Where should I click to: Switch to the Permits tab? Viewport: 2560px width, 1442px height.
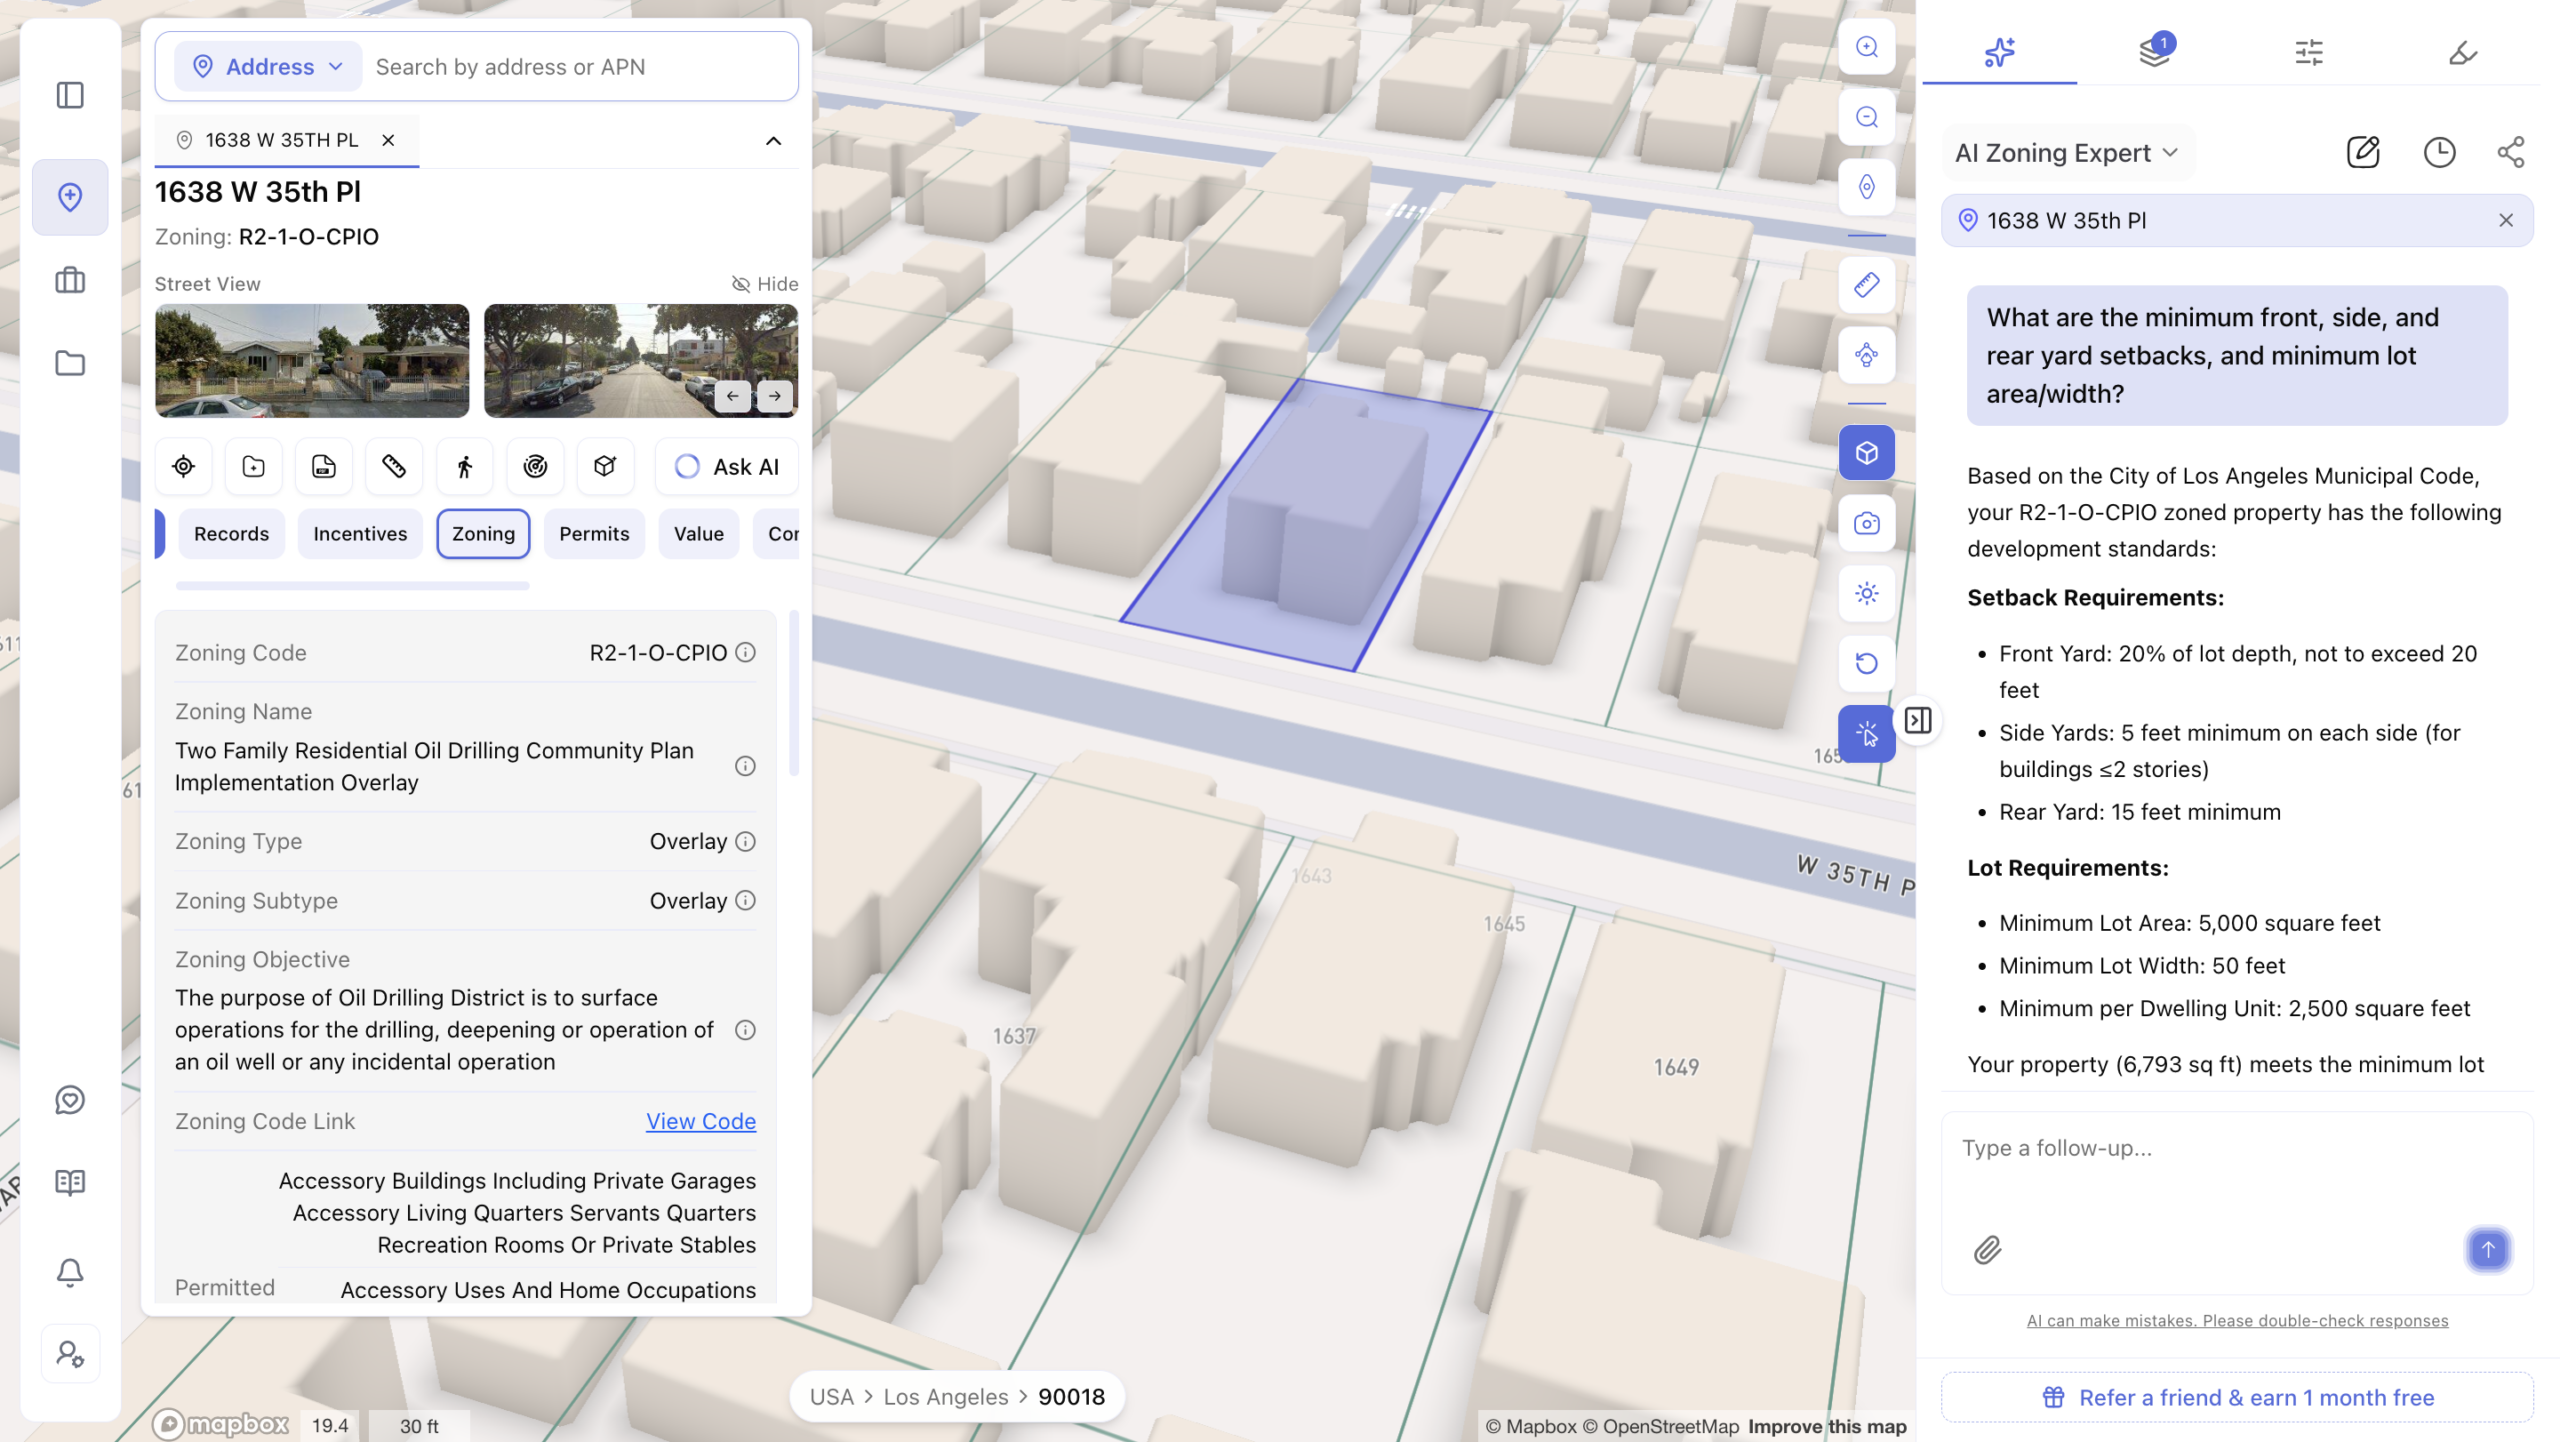coord(594,534)
